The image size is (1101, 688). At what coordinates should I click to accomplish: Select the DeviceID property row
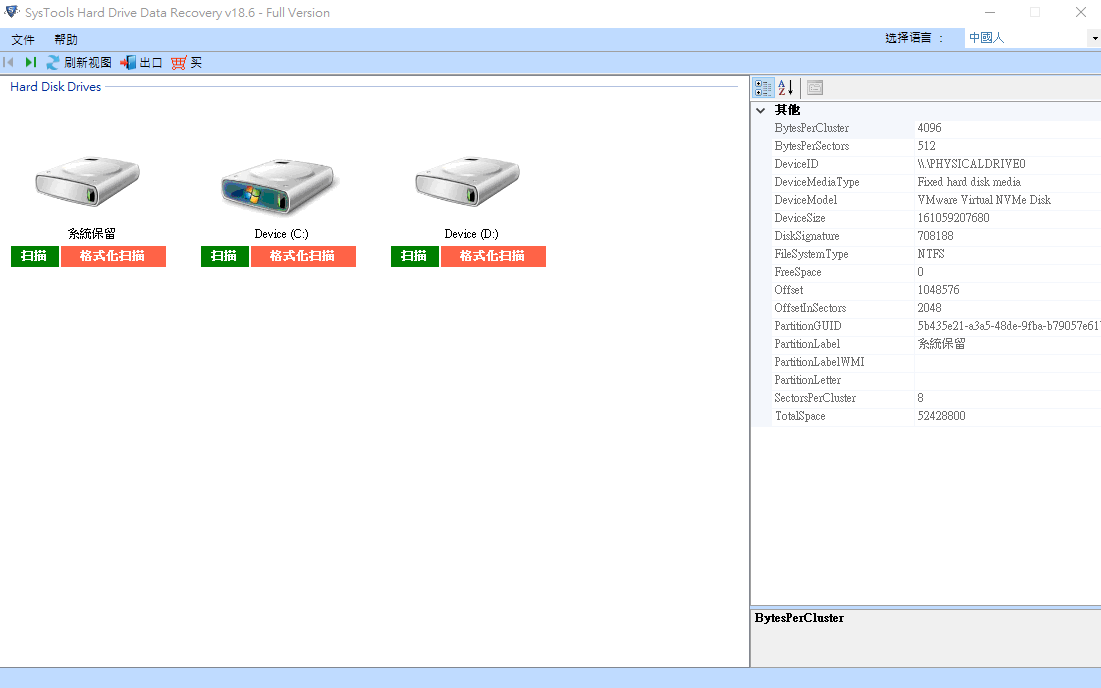coord(937,164)
